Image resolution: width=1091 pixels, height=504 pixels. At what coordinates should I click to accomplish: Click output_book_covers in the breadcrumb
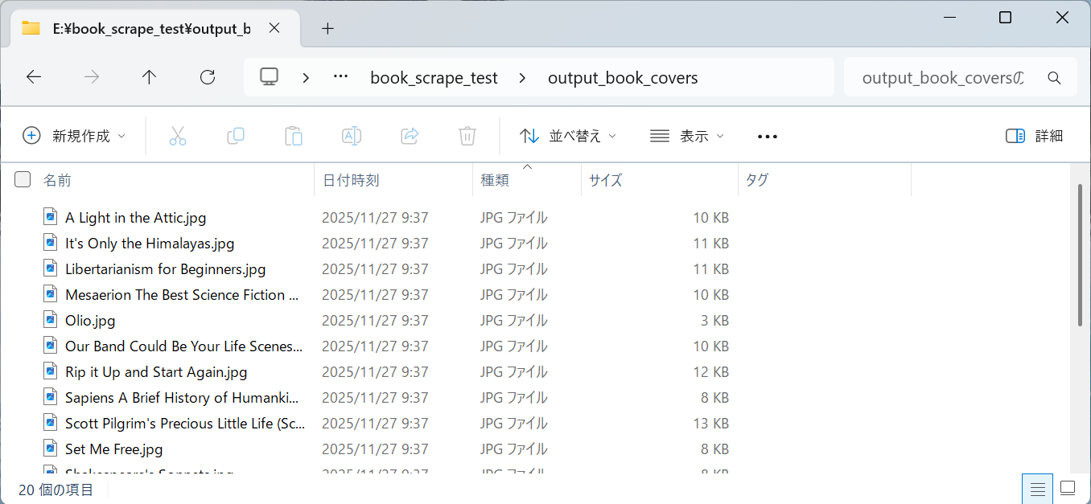tap(623, 78)
